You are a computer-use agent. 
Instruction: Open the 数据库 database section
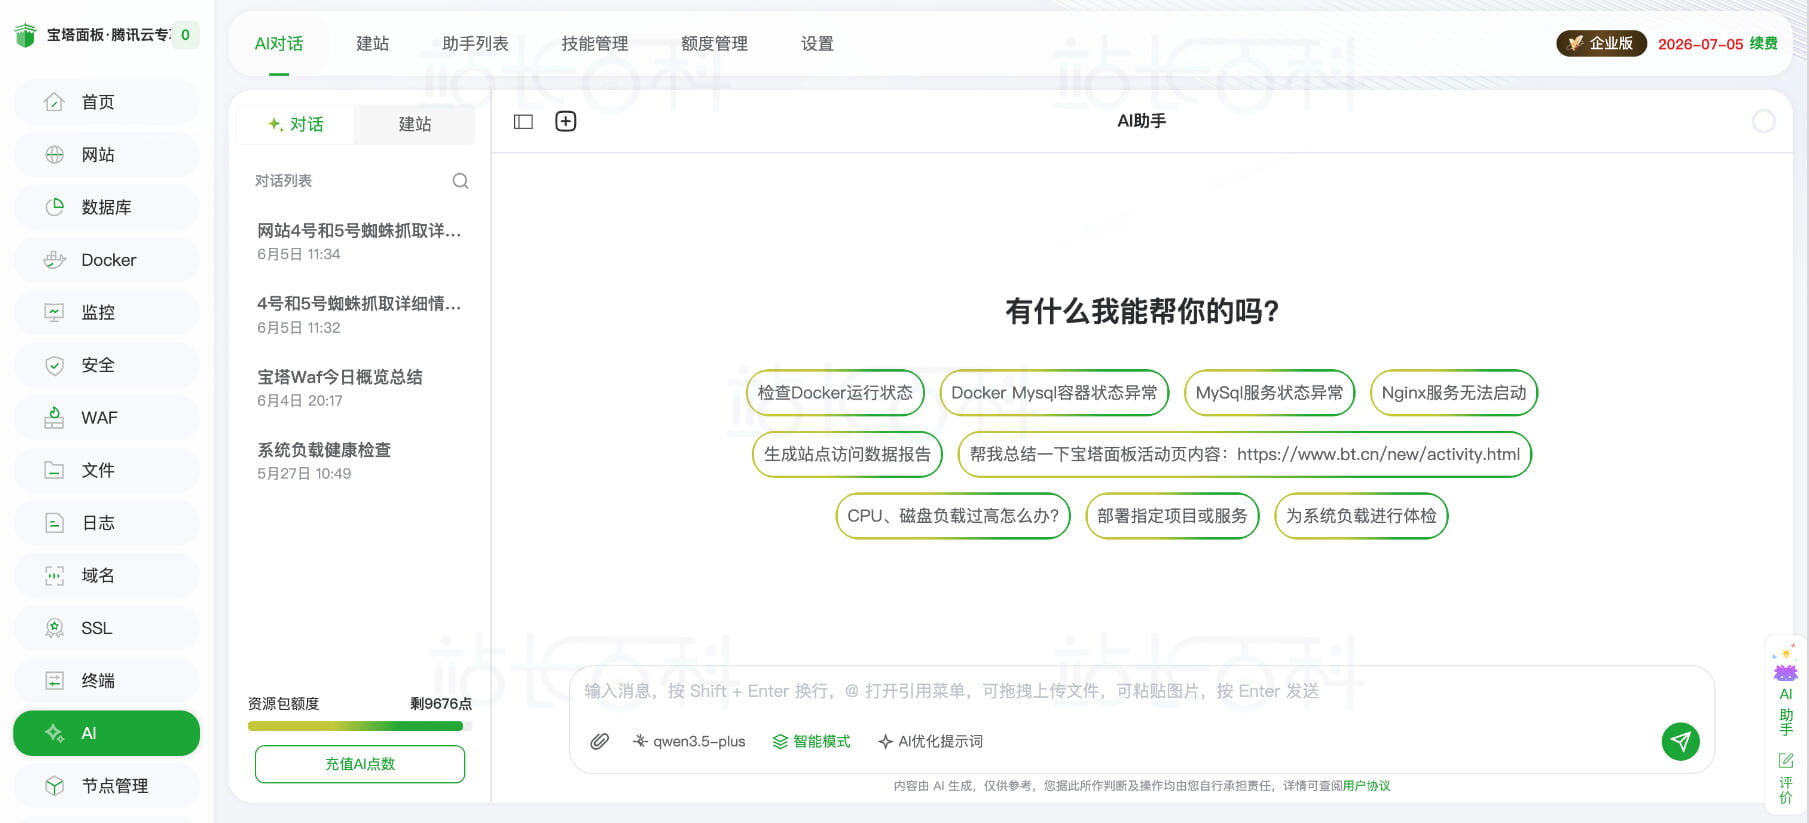click(x=106, y=207)
